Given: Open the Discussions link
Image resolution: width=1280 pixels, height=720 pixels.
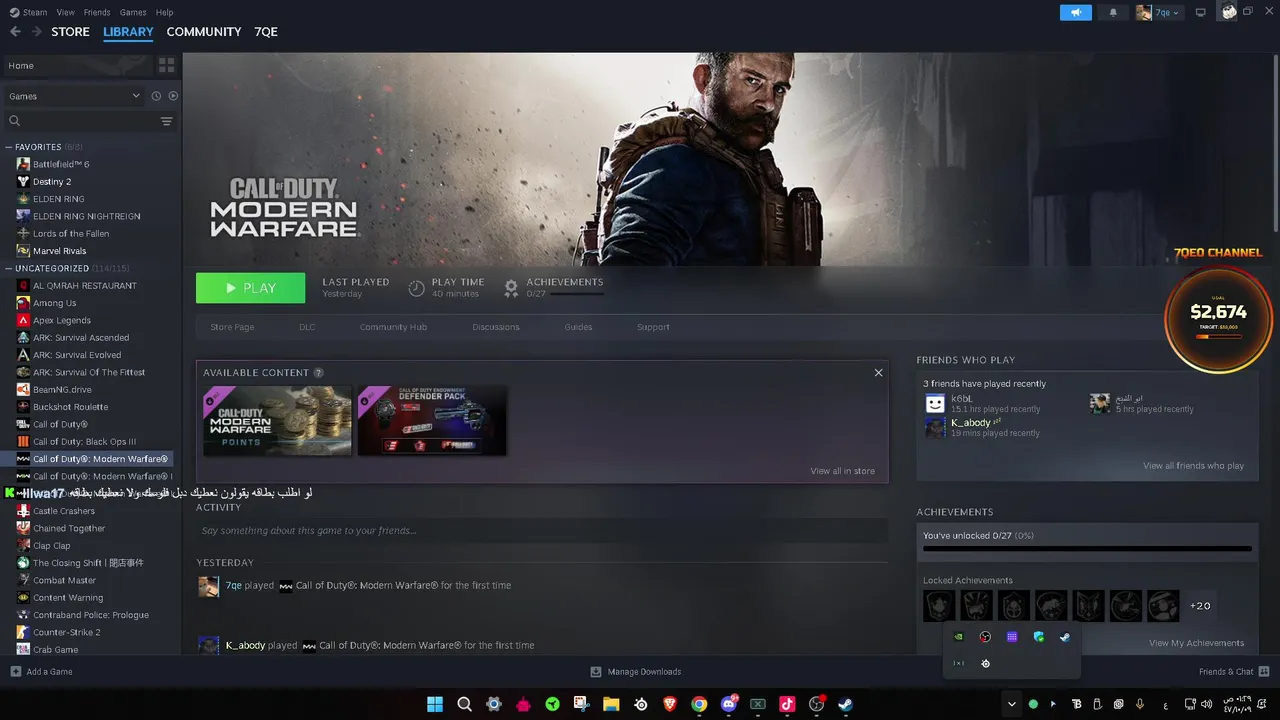Looking at the screenshot, I should [x=496, y=327].
